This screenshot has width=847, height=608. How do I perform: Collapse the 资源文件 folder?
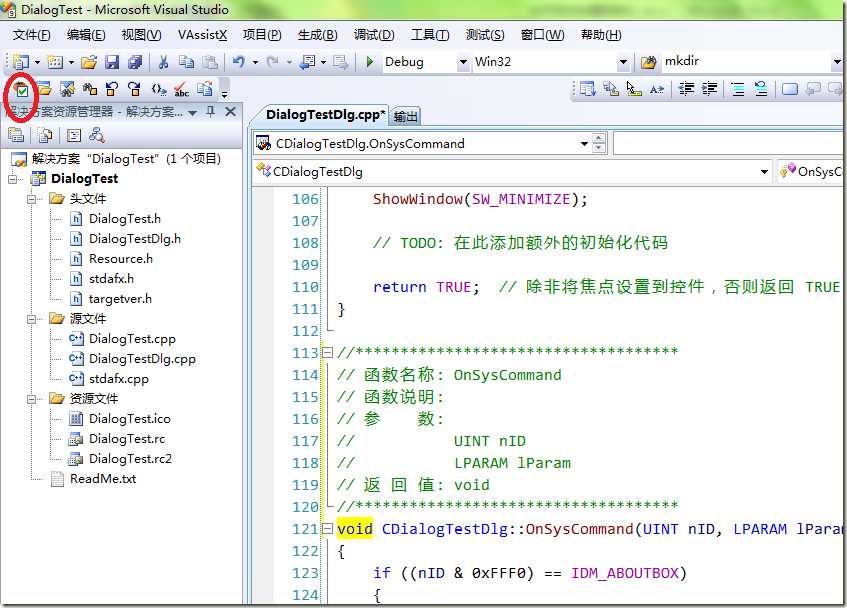(x=32, y=398)
